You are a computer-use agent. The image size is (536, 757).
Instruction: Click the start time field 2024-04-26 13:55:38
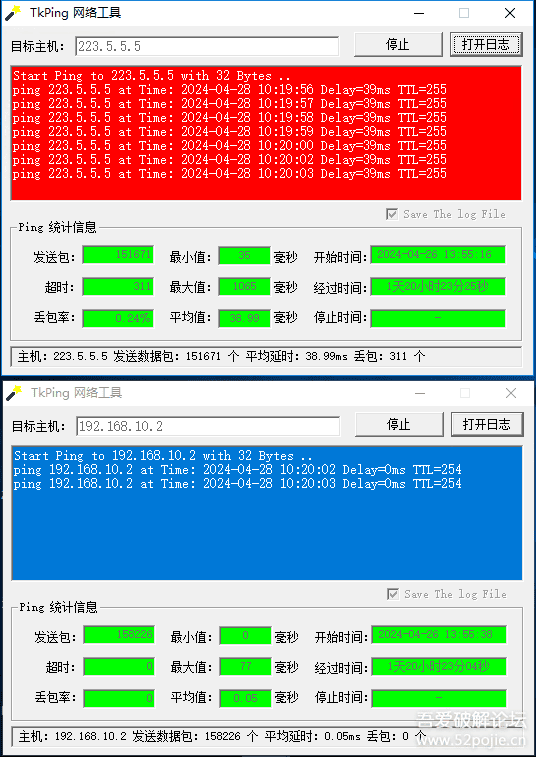439,635
